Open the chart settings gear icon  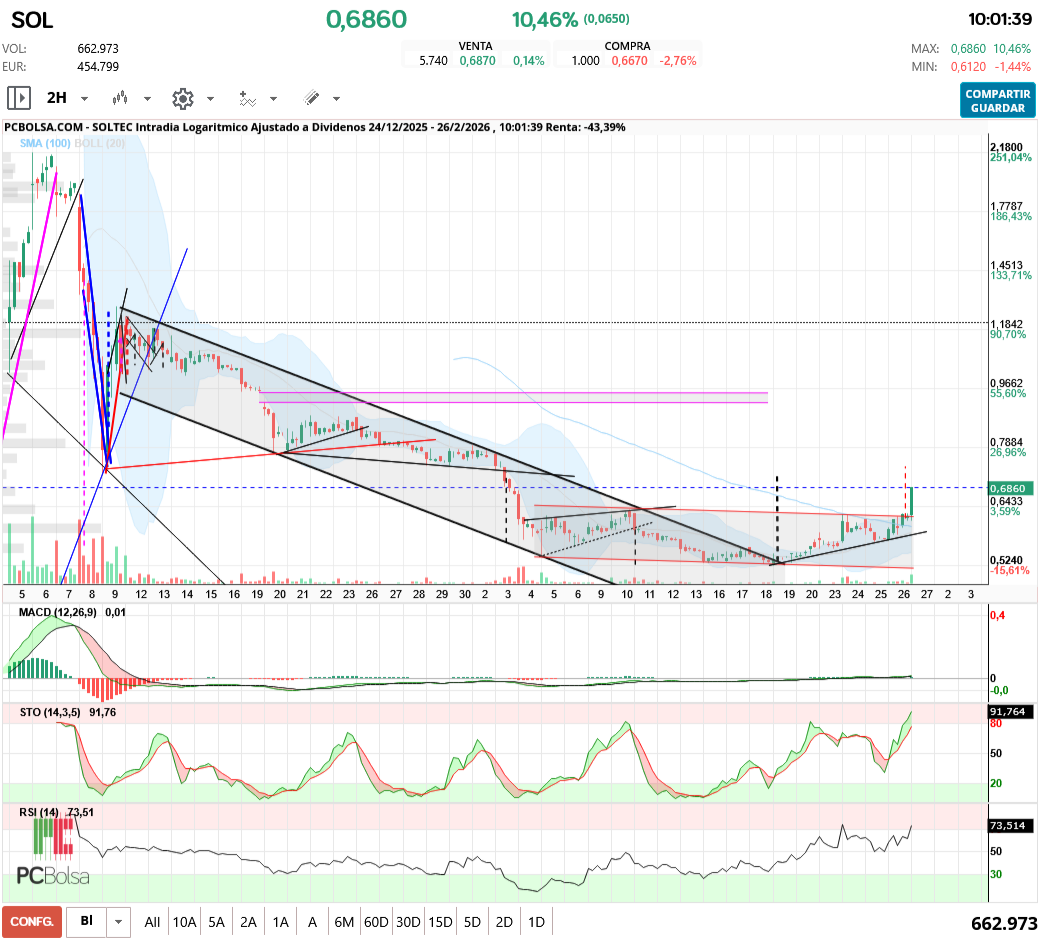pos(182,98)
